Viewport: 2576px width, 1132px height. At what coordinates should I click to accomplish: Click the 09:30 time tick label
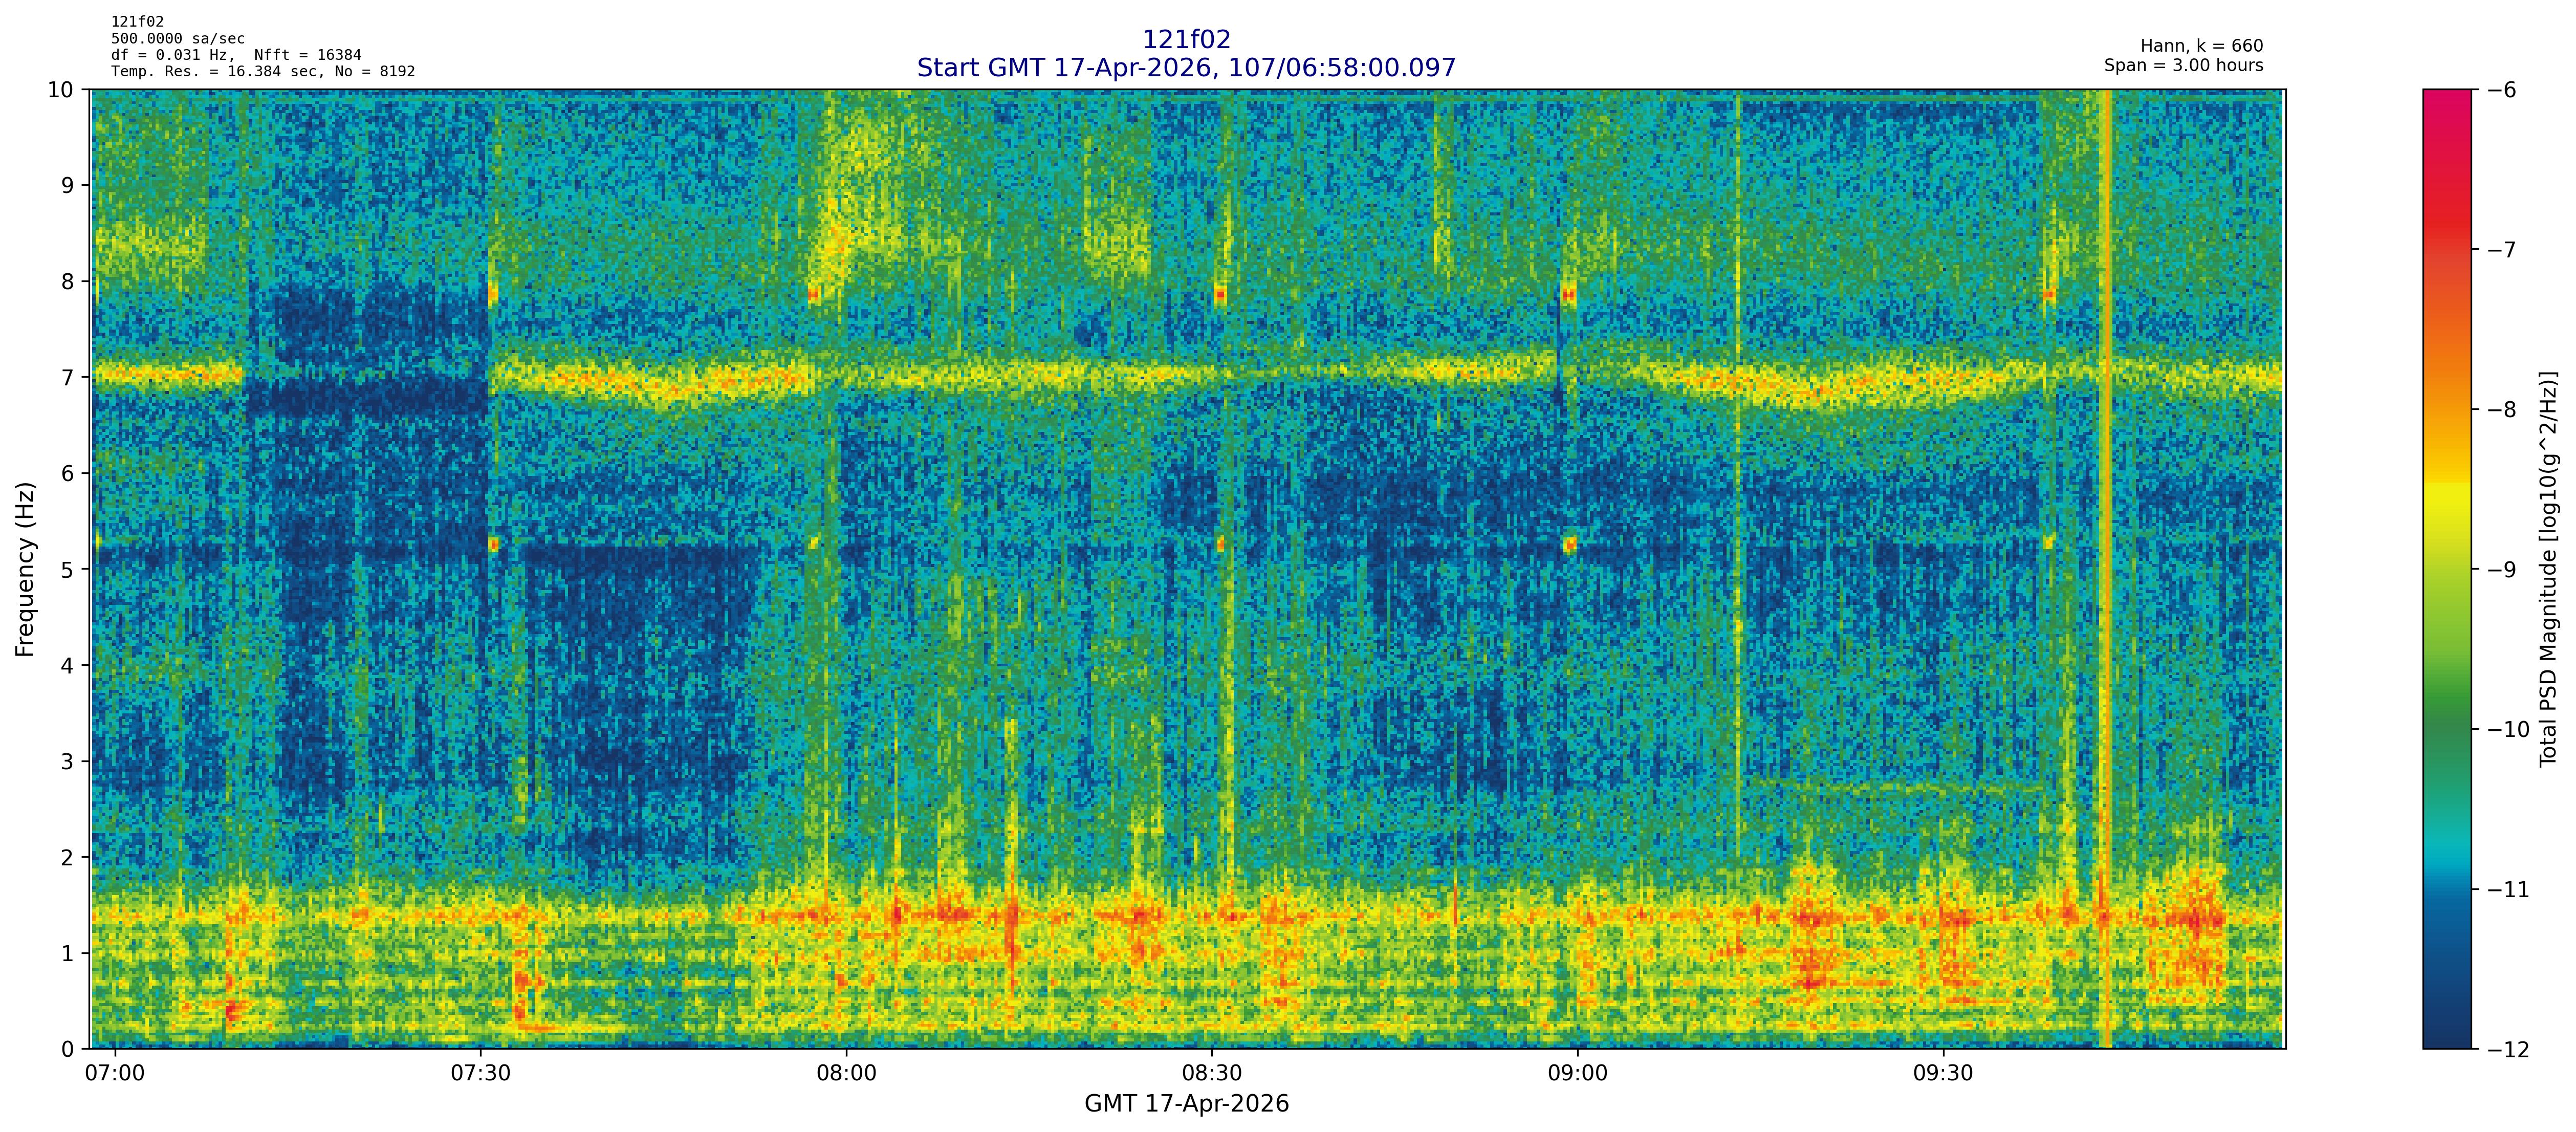coord(1943,1074)
